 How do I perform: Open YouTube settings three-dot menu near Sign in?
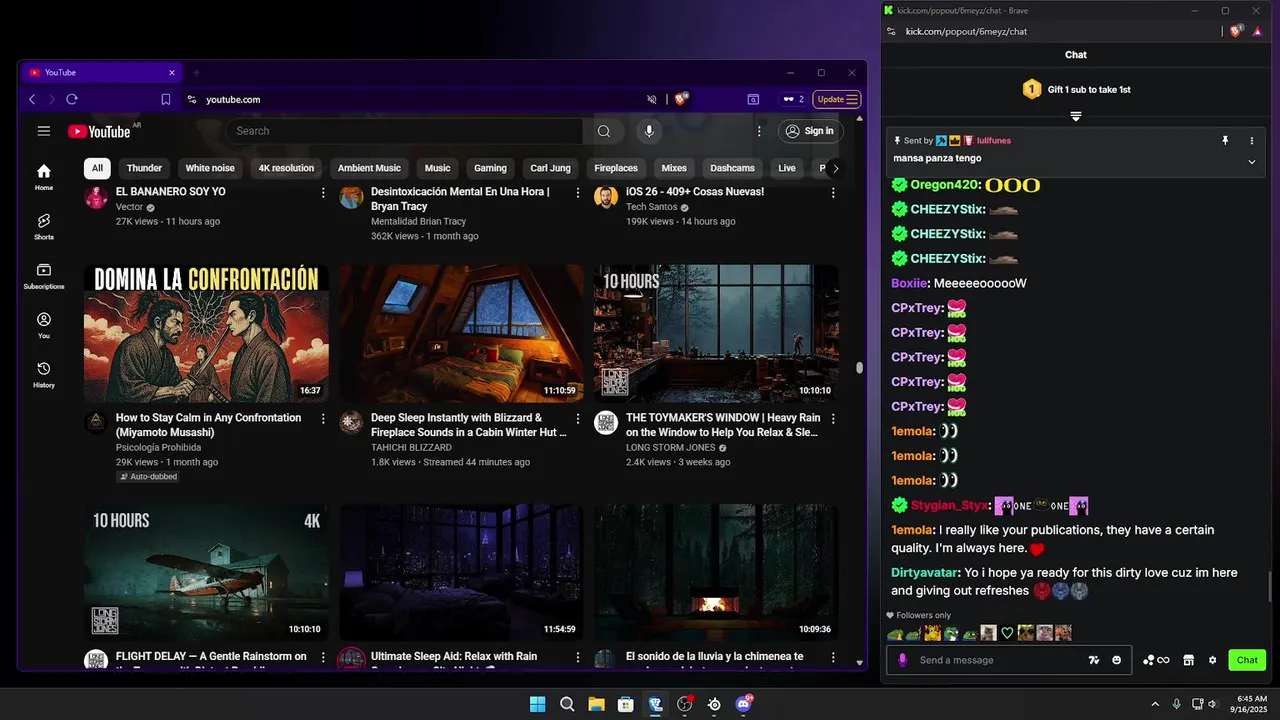click(x=759, y=131)
